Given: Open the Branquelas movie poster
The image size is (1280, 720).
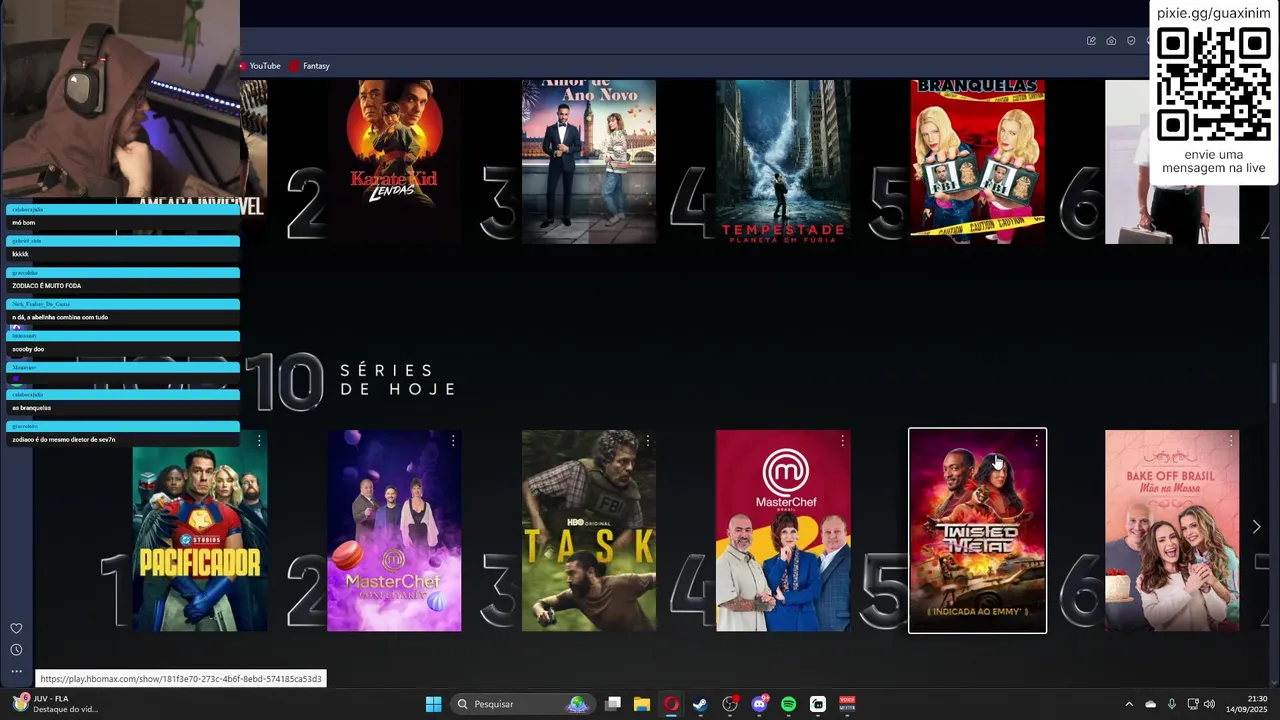Looking at the screenshot, I should pos(978,162).
